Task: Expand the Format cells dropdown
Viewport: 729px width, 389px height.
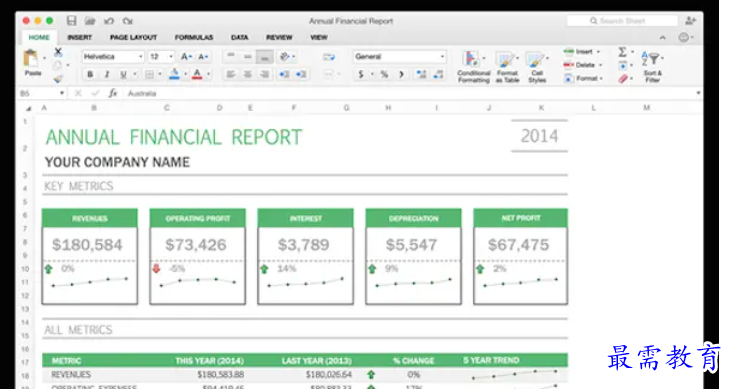Action: 601,79
